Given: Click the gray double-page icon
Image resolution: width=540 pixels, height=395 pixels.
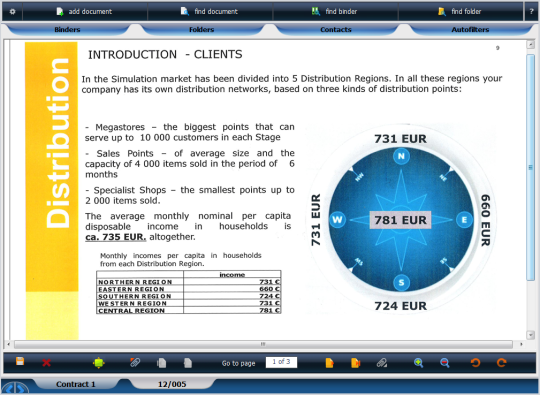Looking at the screenshot, I should click(161, 363).
